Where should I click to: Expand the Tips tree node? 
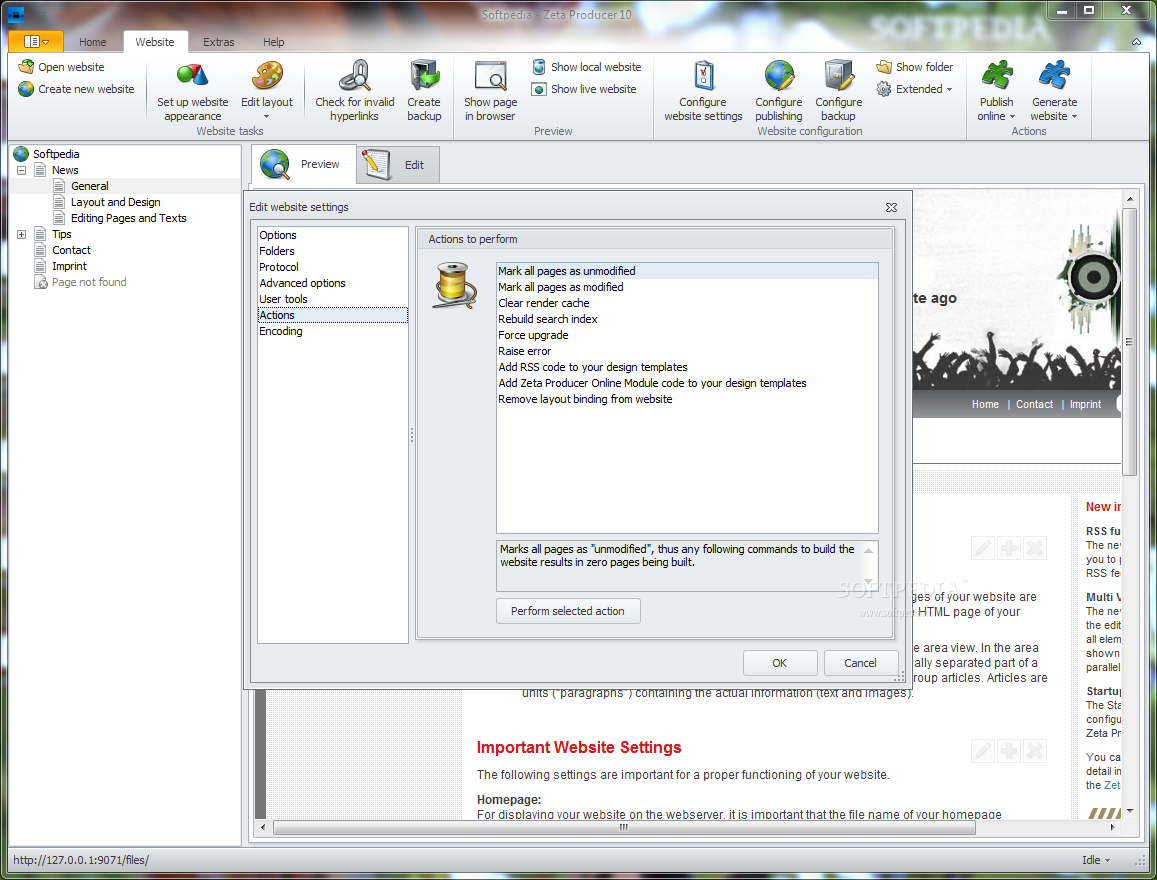[21, 235]
